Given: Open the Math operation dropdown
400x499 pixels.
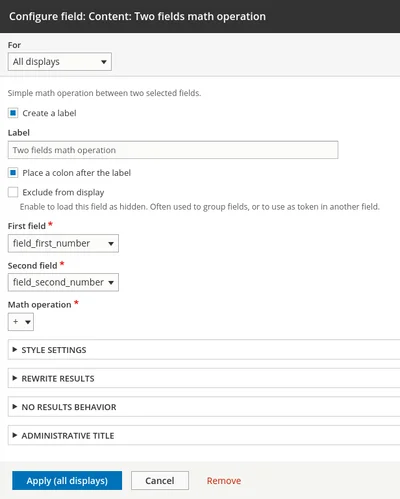Looking at the screenshot, I should point(21,322).
